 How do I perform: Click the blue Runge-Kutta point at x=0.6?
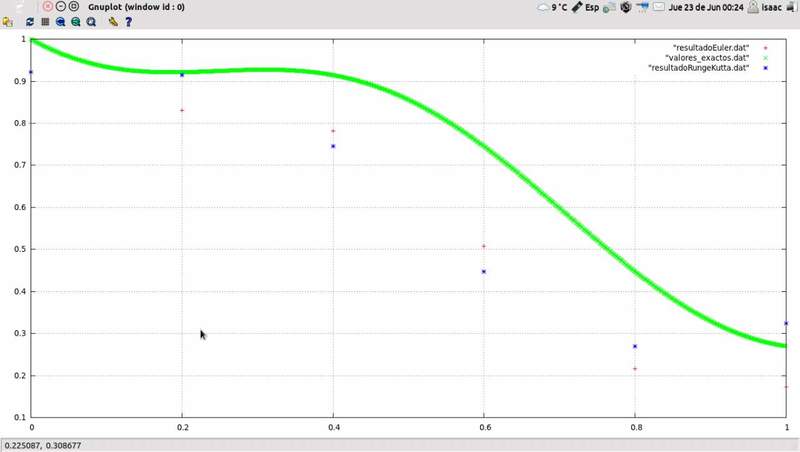[x=484, y=272]
